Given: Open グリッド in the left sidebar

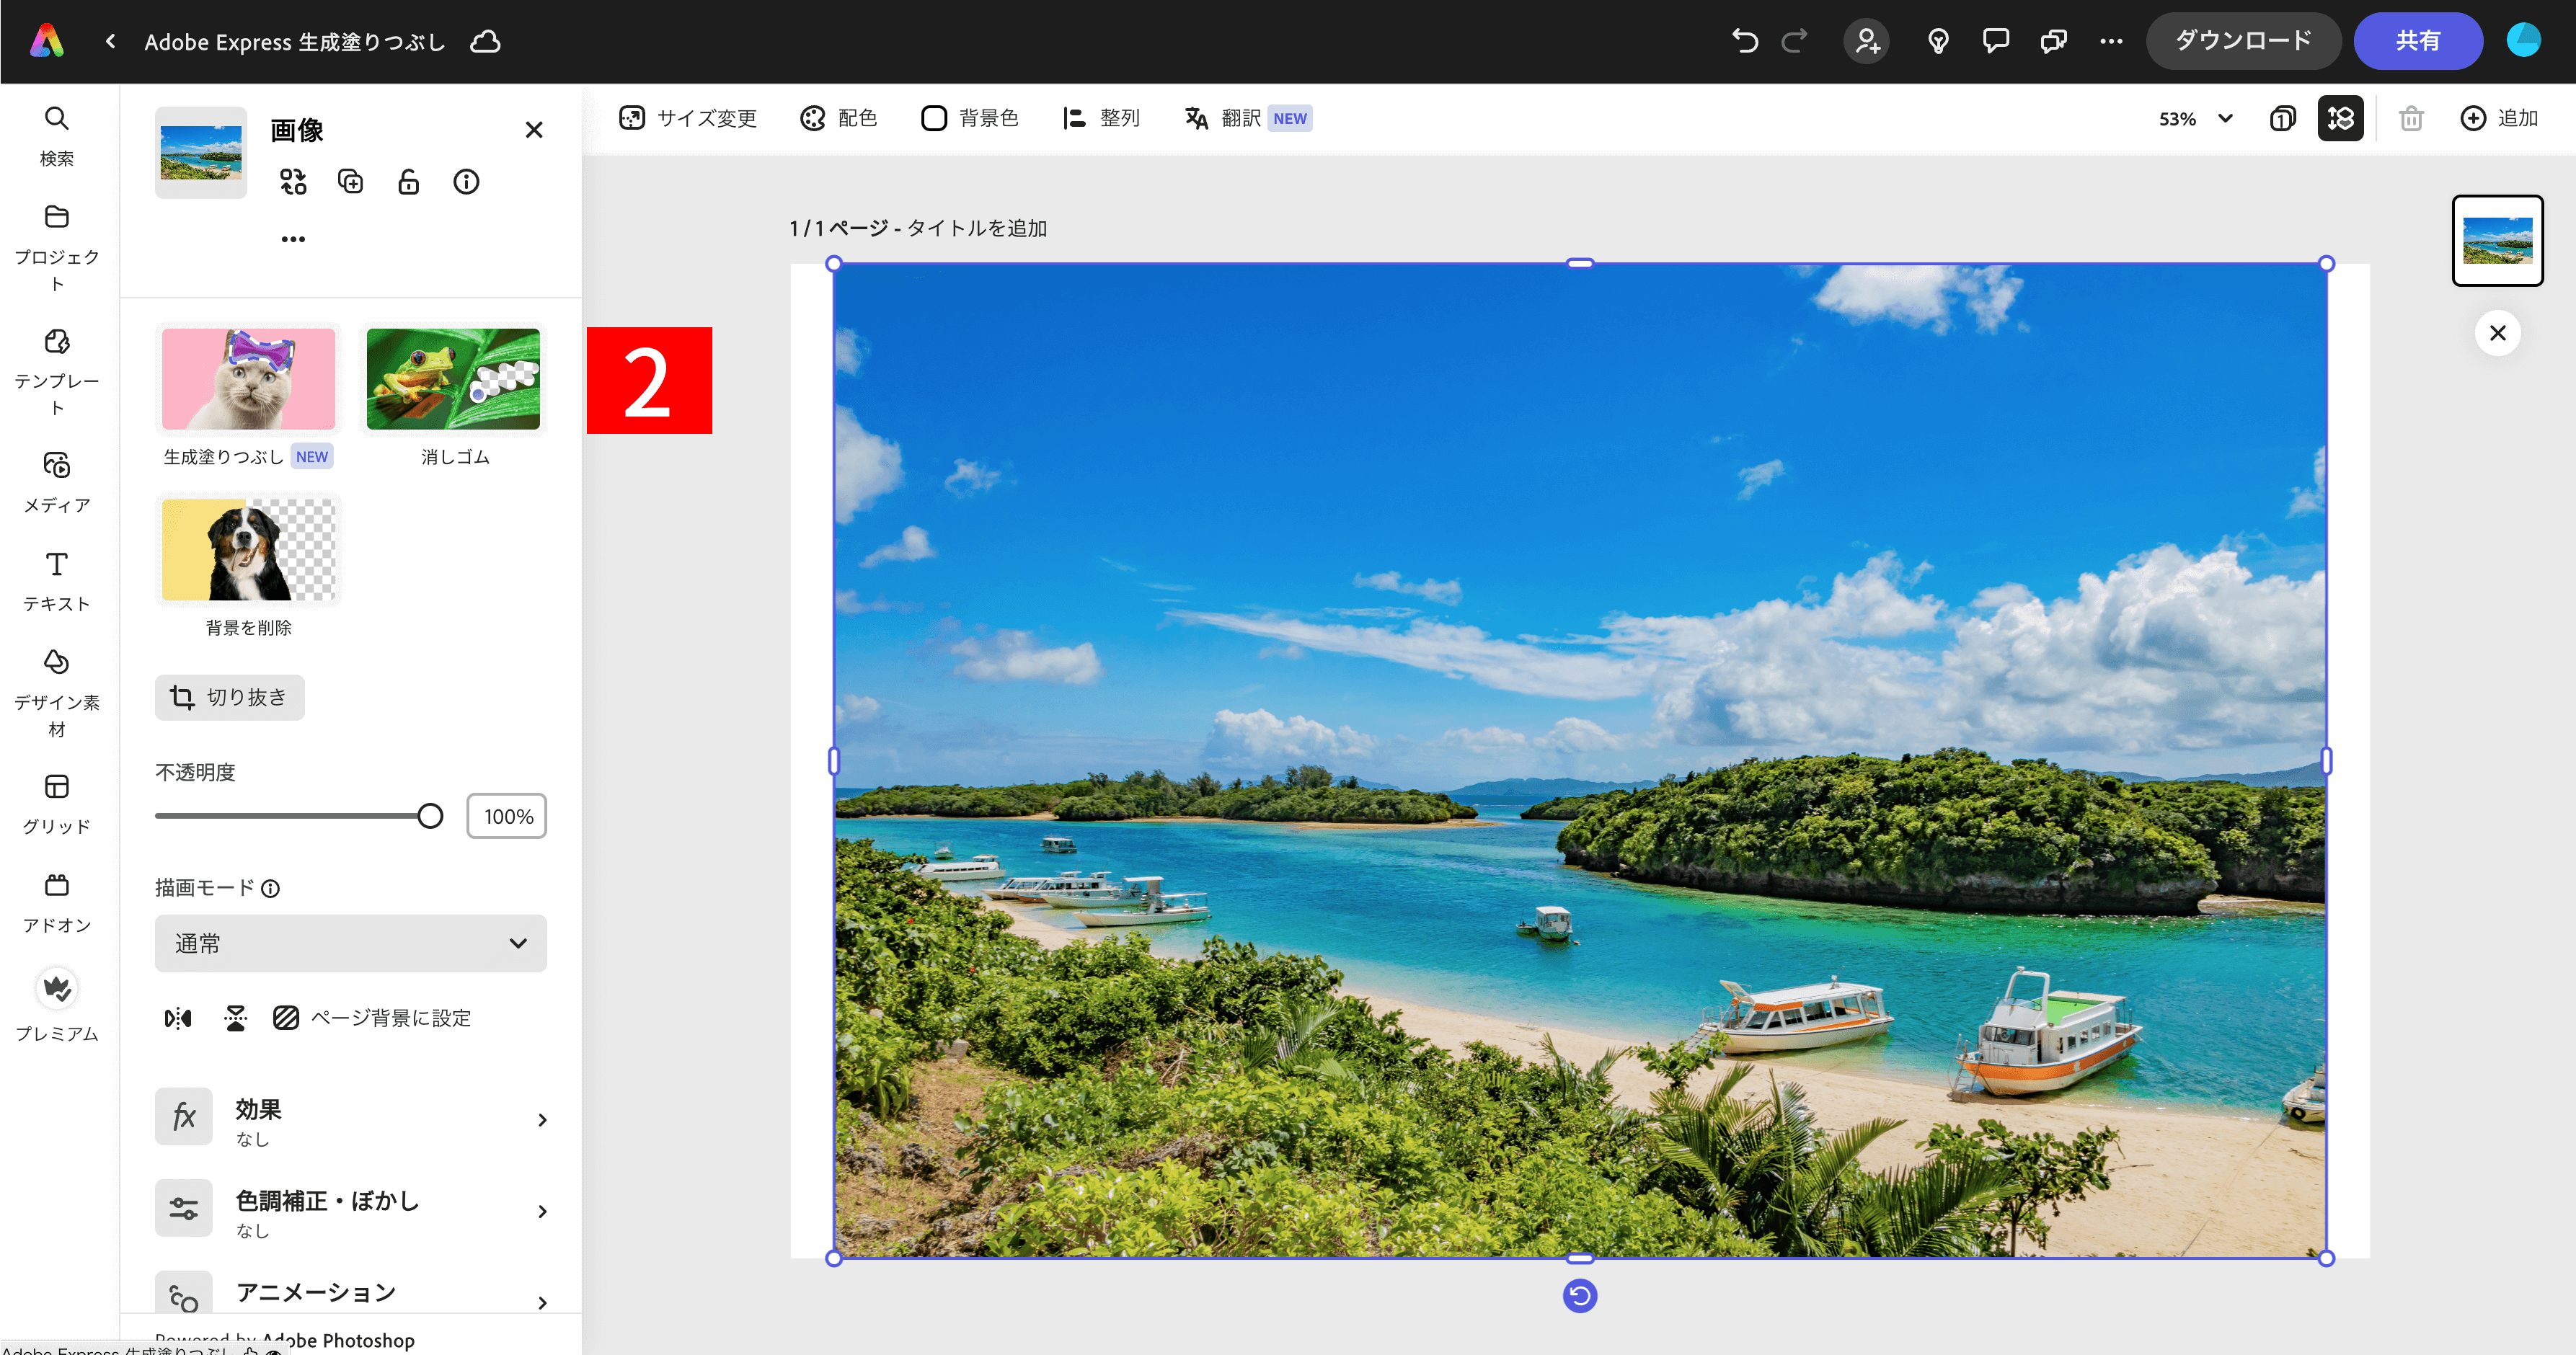Looking at the screenshot, I should 57,804.
